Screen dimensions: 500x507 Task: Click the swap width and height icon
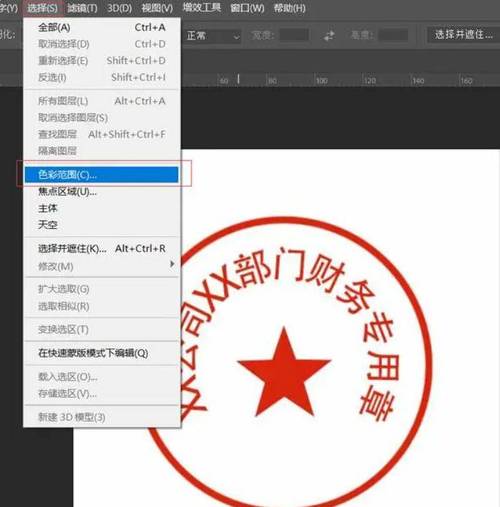click(x=329, y=35)
